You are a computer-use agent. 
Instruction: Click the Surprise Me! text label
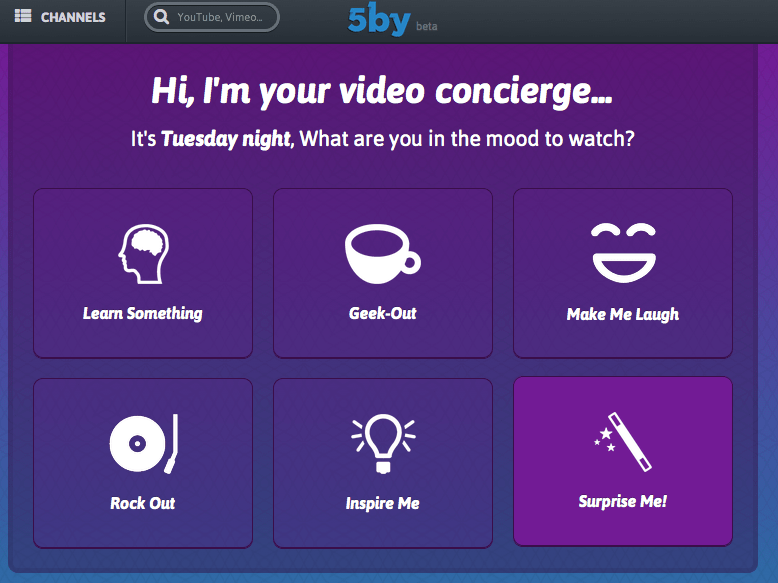(623, 501)
